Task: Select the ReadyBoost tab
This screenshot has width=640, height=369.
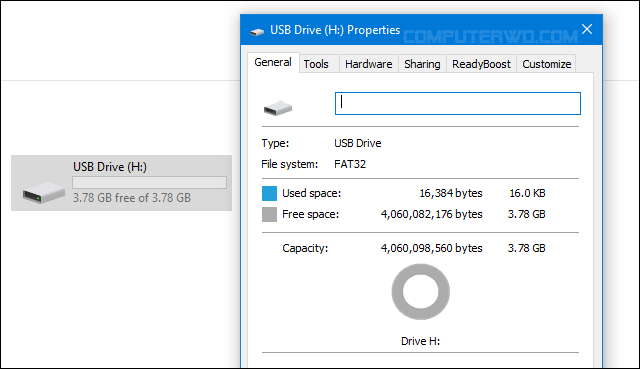Action: (481, 64)
